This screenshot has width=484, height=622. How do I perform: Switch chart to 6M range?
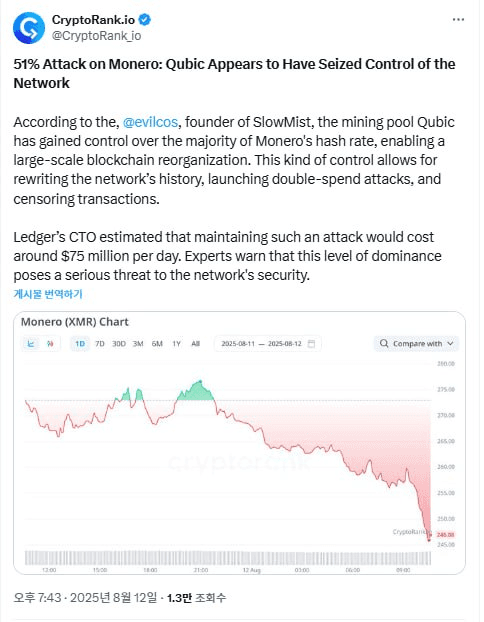pyautogui.click(x=157, y=344)
